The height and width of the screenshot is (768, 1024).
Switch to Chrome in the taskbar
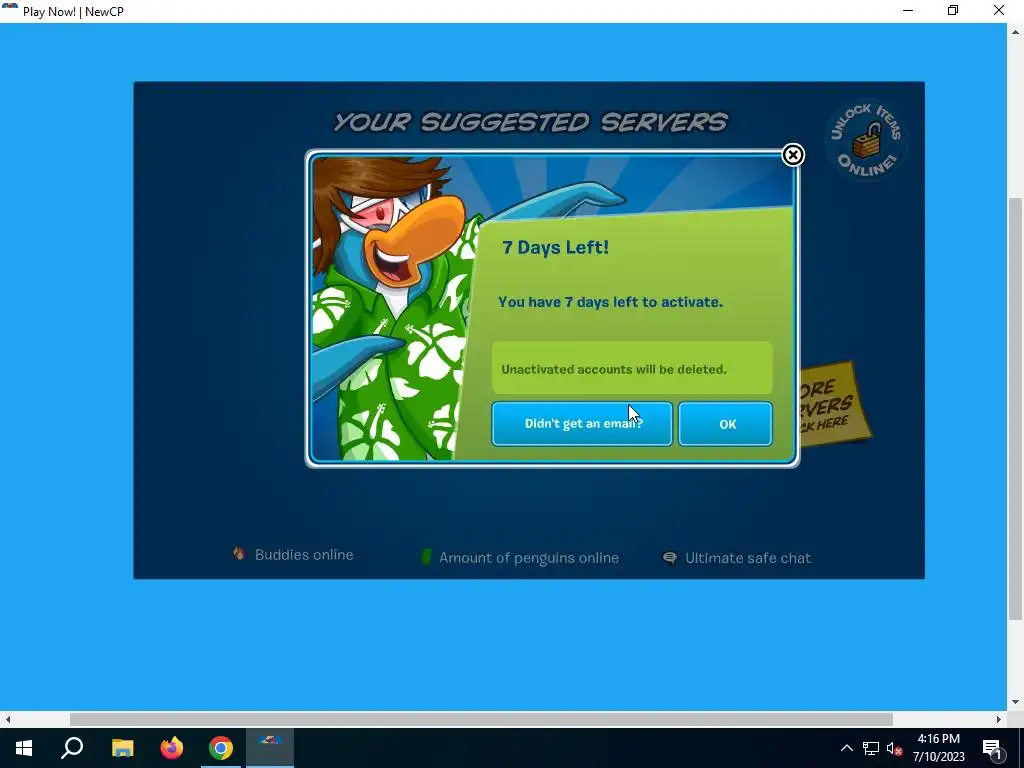221,748
